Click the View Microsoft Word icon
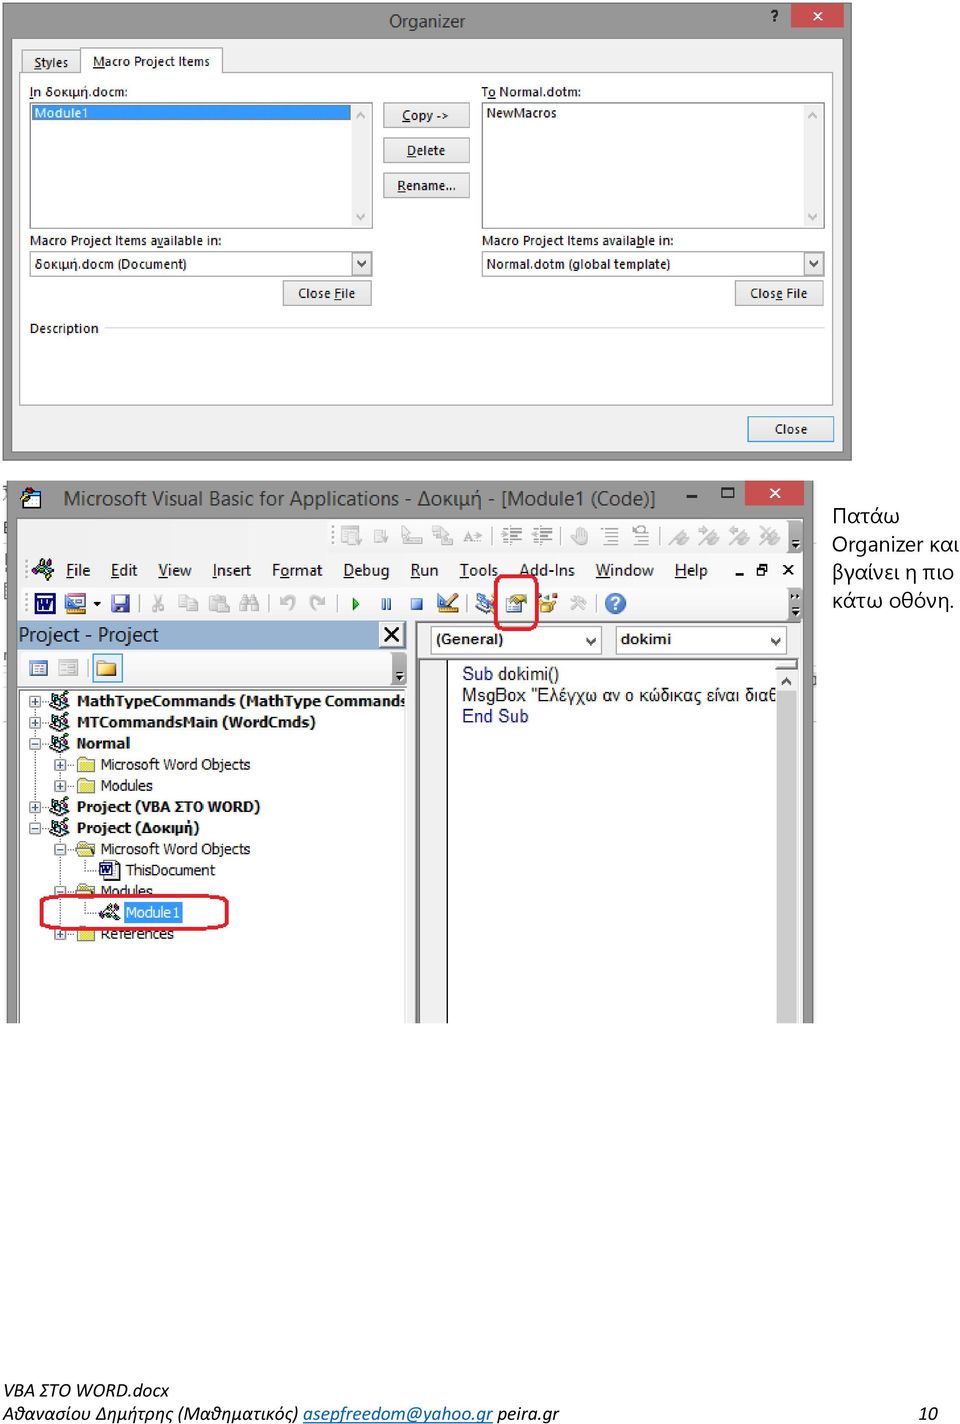This screenshot has height=1424, width=960. click(45, 603)
